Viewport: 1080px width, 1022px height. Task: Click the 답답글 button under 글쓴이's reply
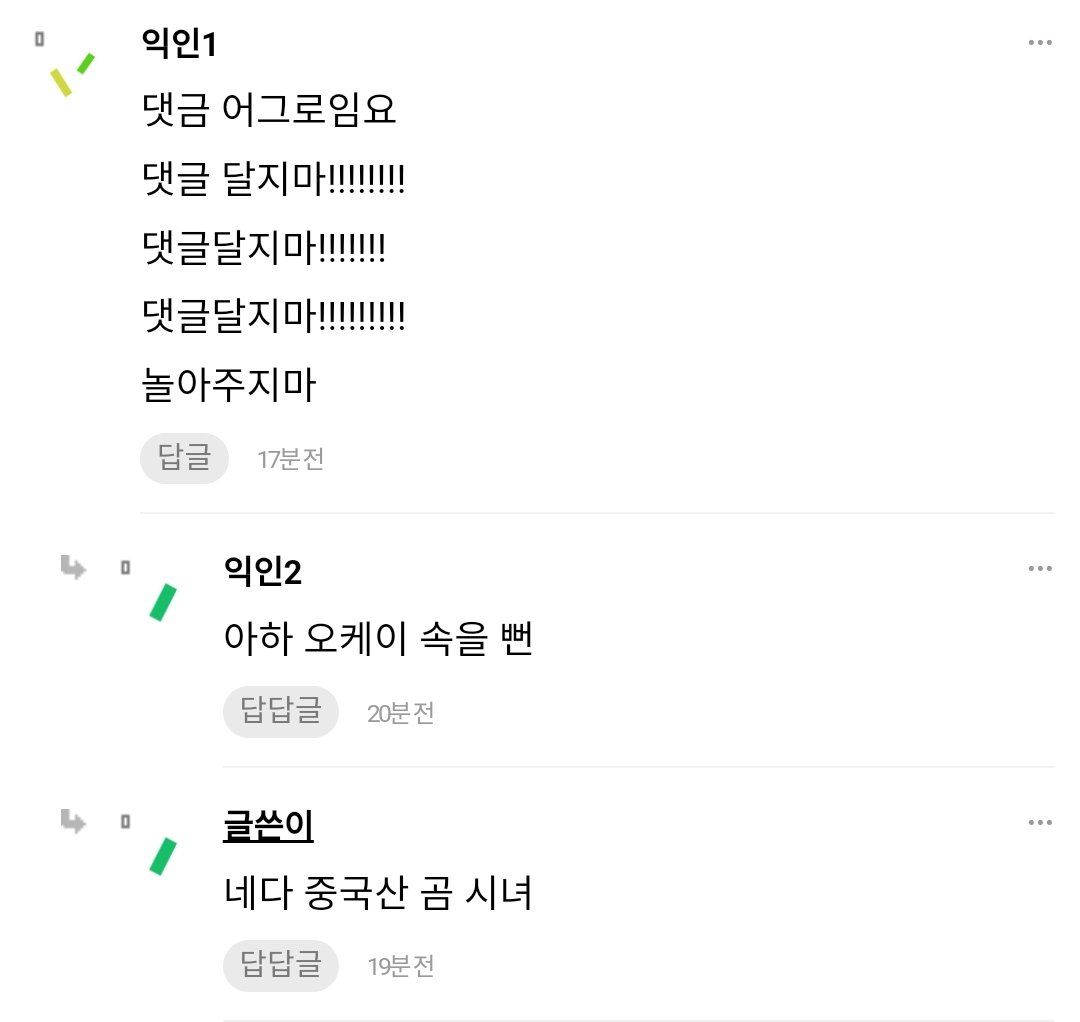click(281, 966)
